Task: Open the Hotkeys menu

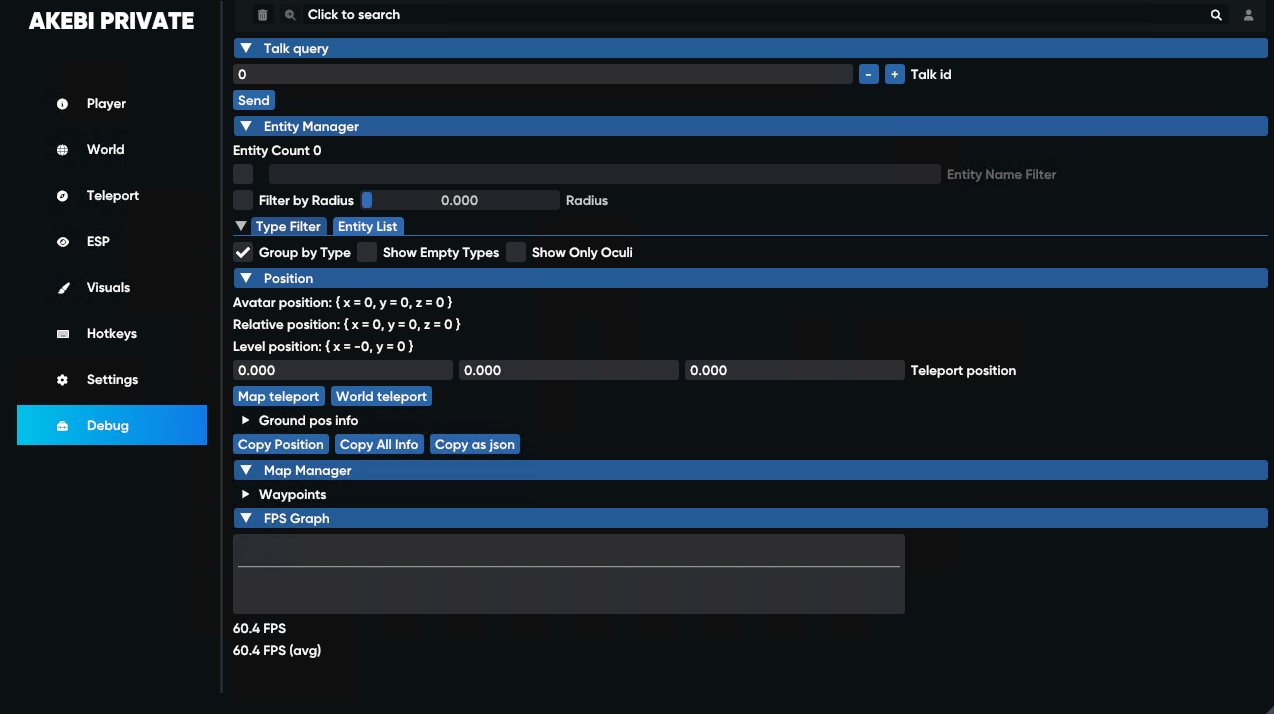Action: 112,334
